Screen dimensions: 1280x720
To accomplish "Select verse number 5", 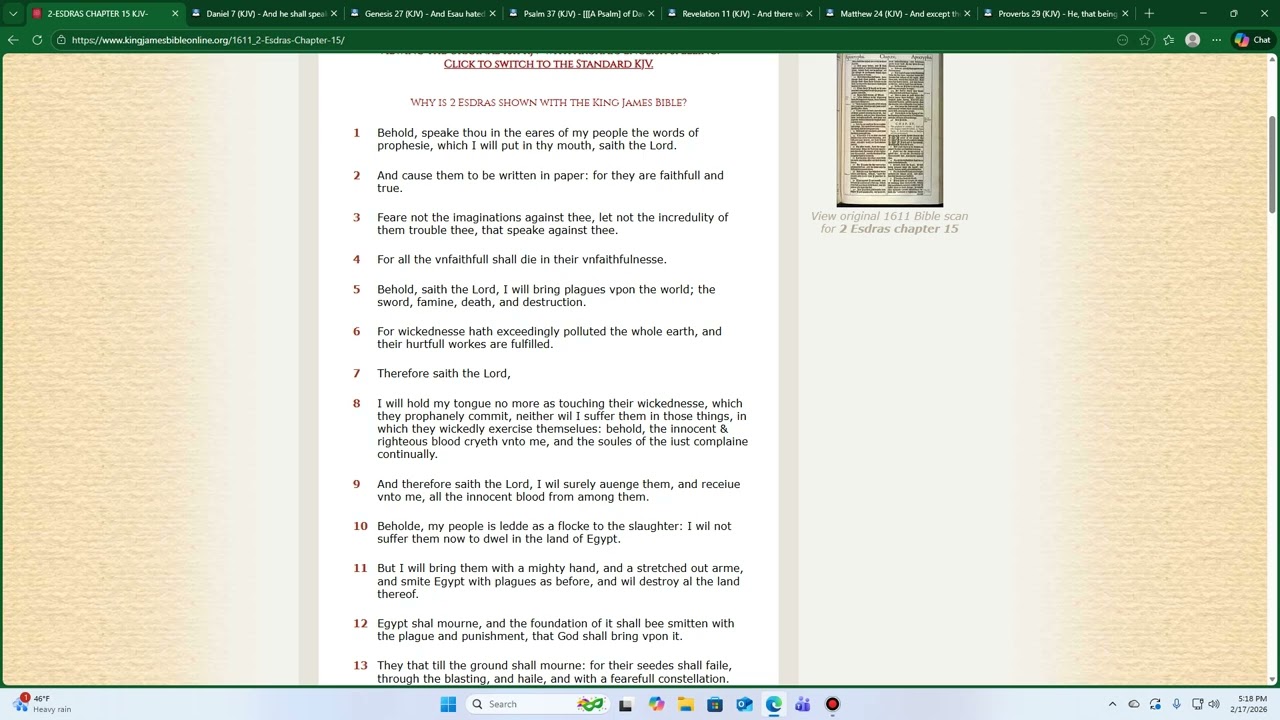I will pos(356,289).
